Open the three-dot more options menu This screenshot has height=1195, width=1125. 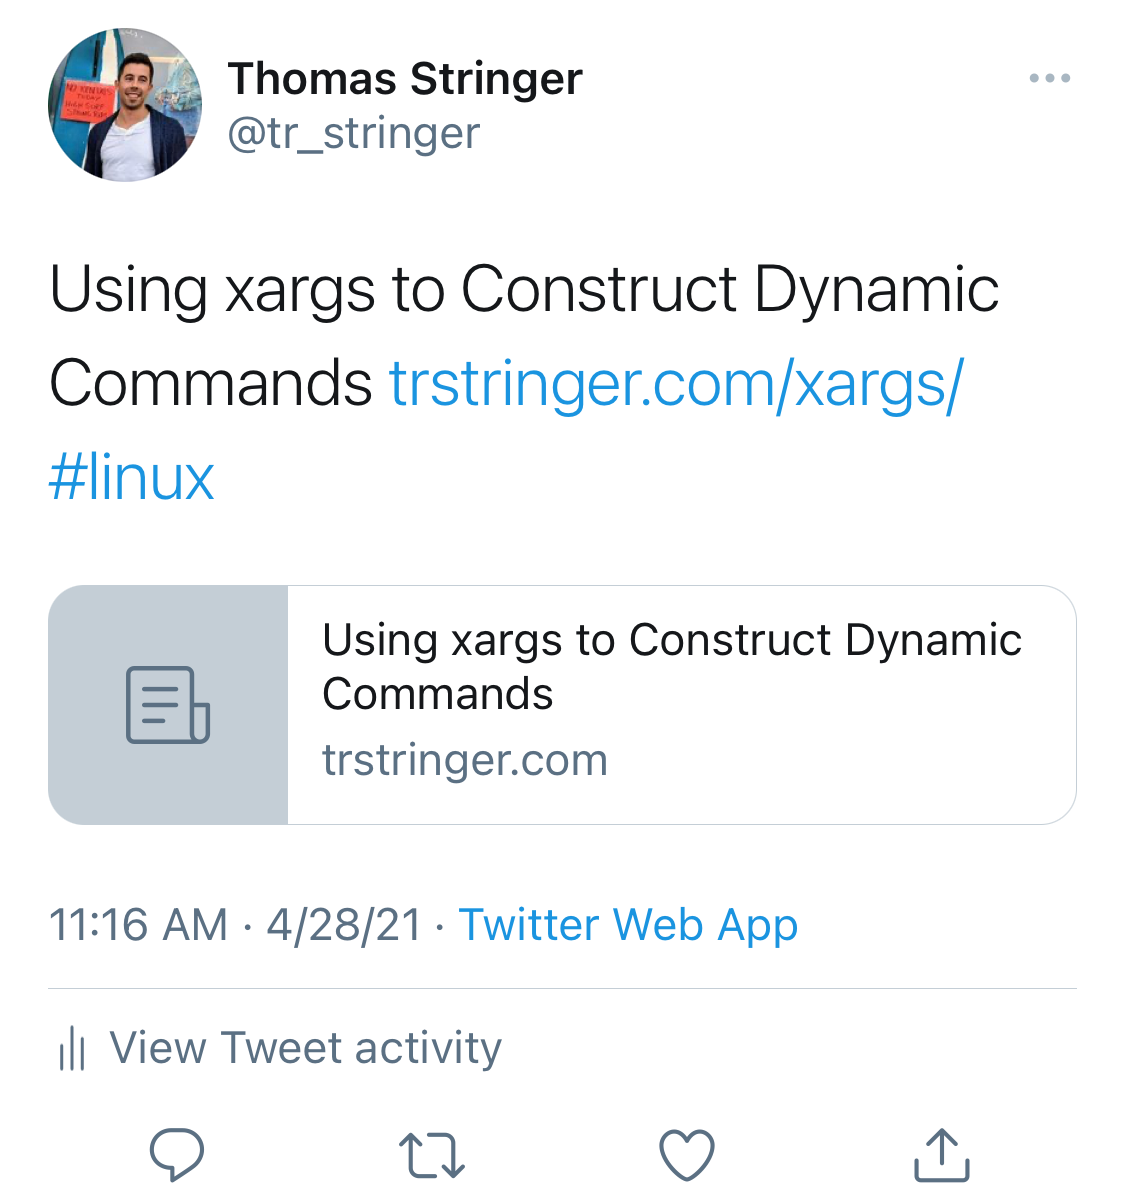1050,78
